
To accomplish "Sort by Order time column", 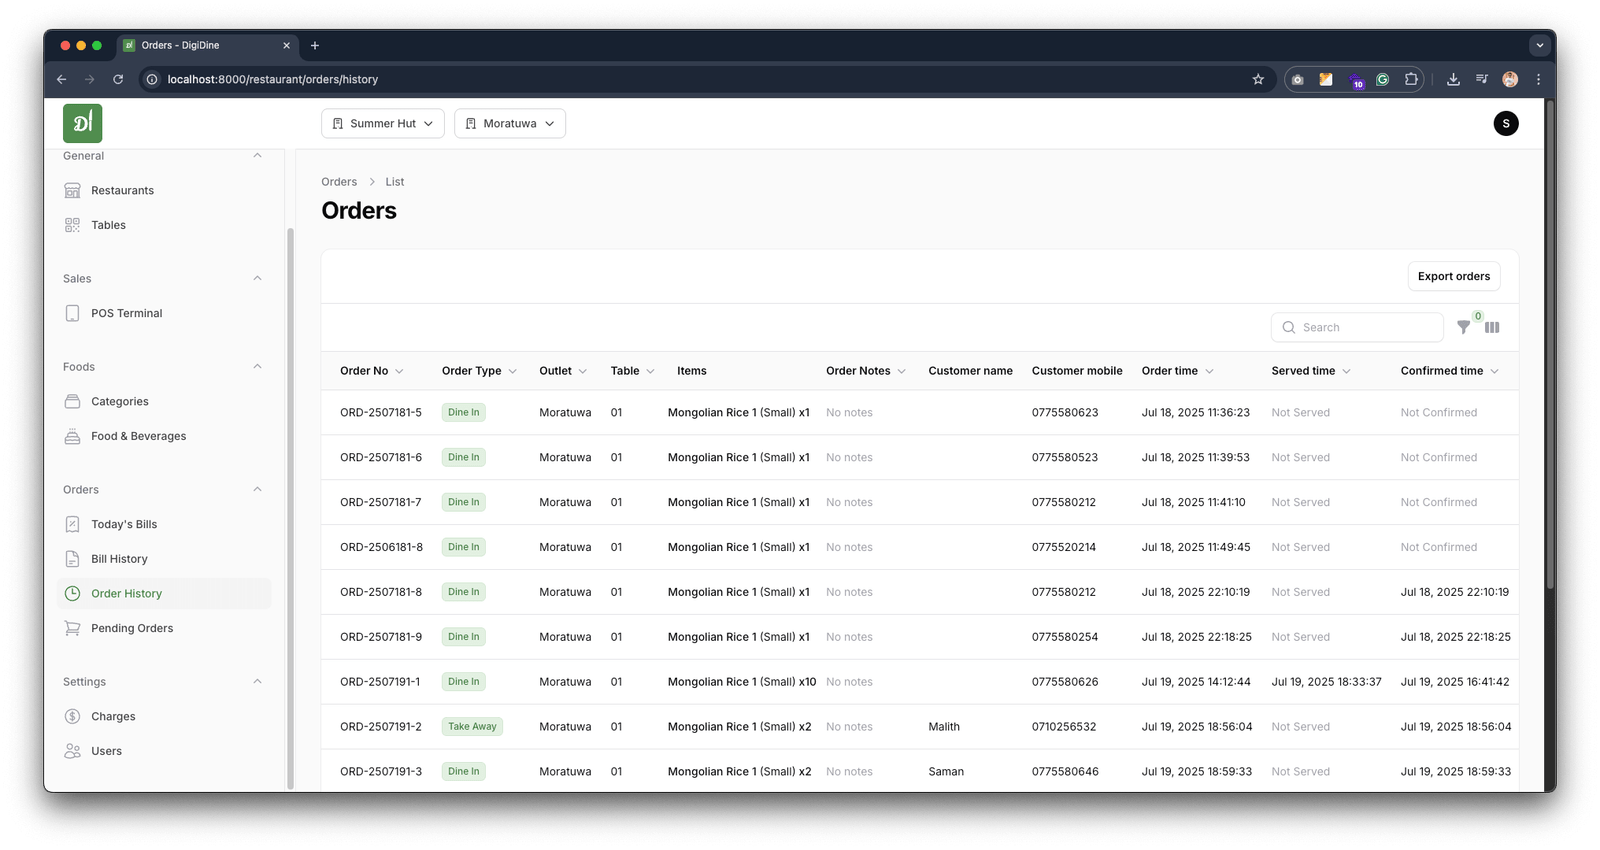I will click(1178, 371).
